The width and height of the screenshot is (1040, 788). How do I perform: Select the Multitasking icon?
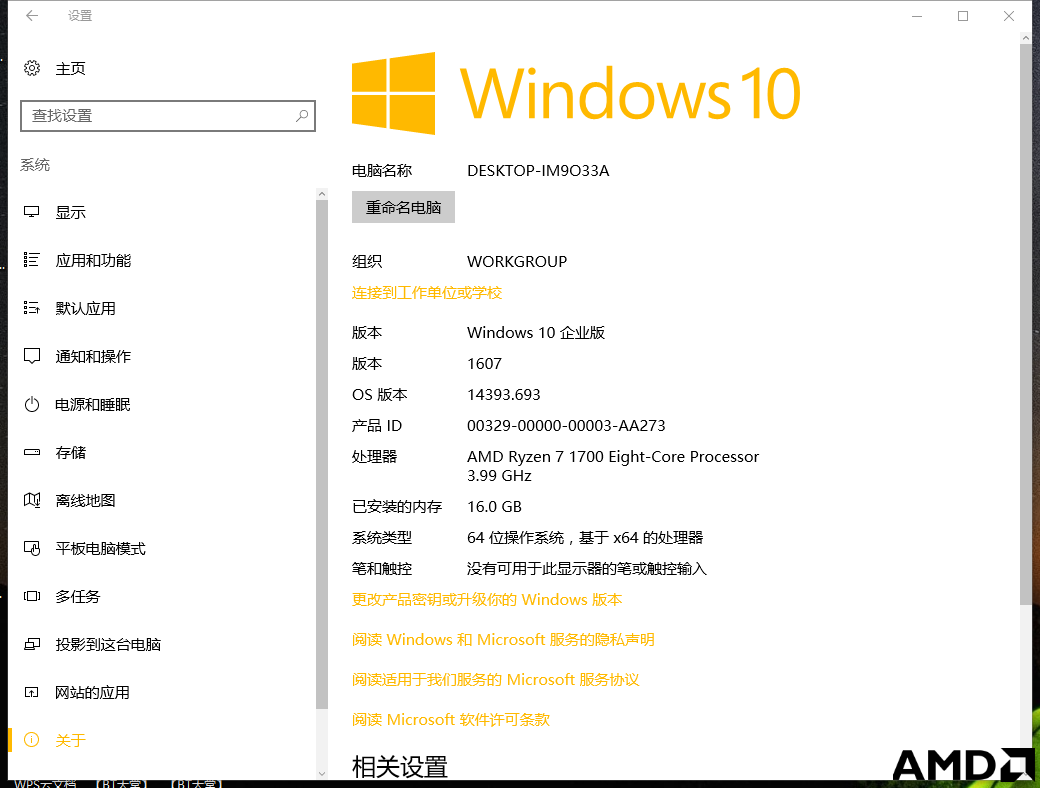32,596
